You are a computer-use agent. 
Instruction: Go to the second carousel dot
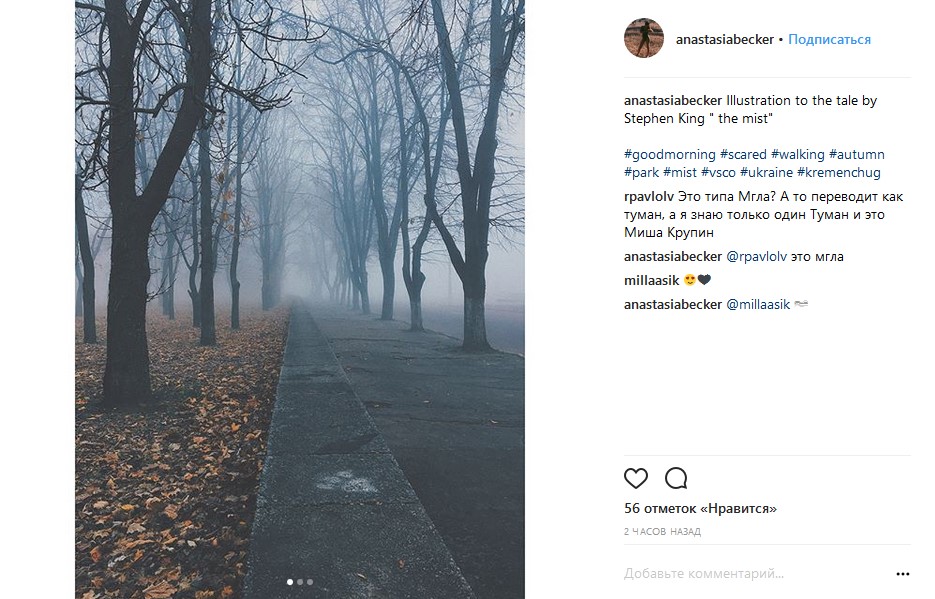300,581
